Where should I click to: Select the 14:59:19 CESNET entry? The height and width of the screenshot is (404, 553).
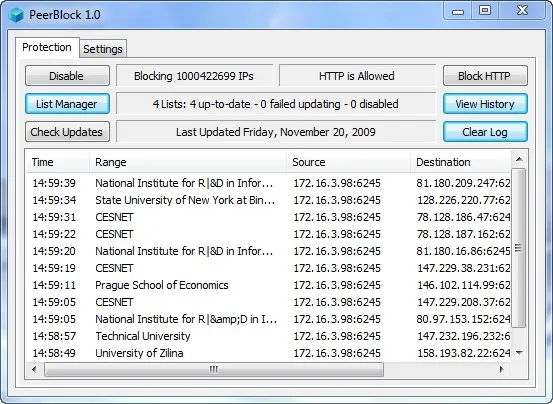(x=268, y=268)
